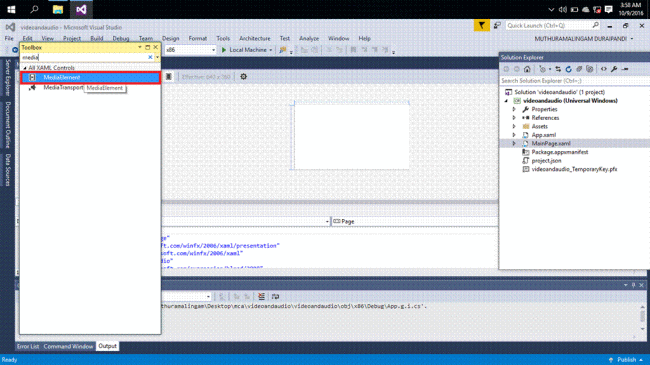Open File Explorer from the taskbar

coord(58,9)
